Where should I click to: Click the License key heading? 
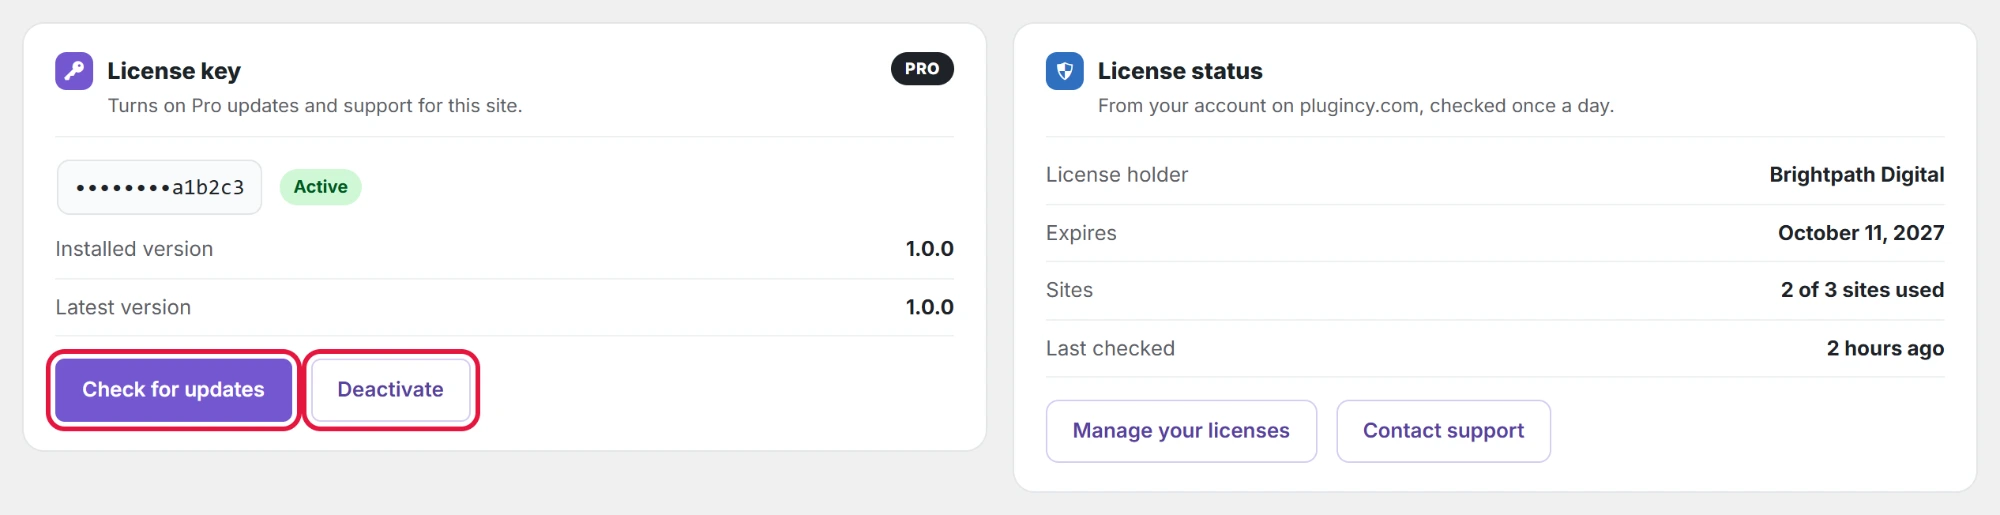coord(174,71)
